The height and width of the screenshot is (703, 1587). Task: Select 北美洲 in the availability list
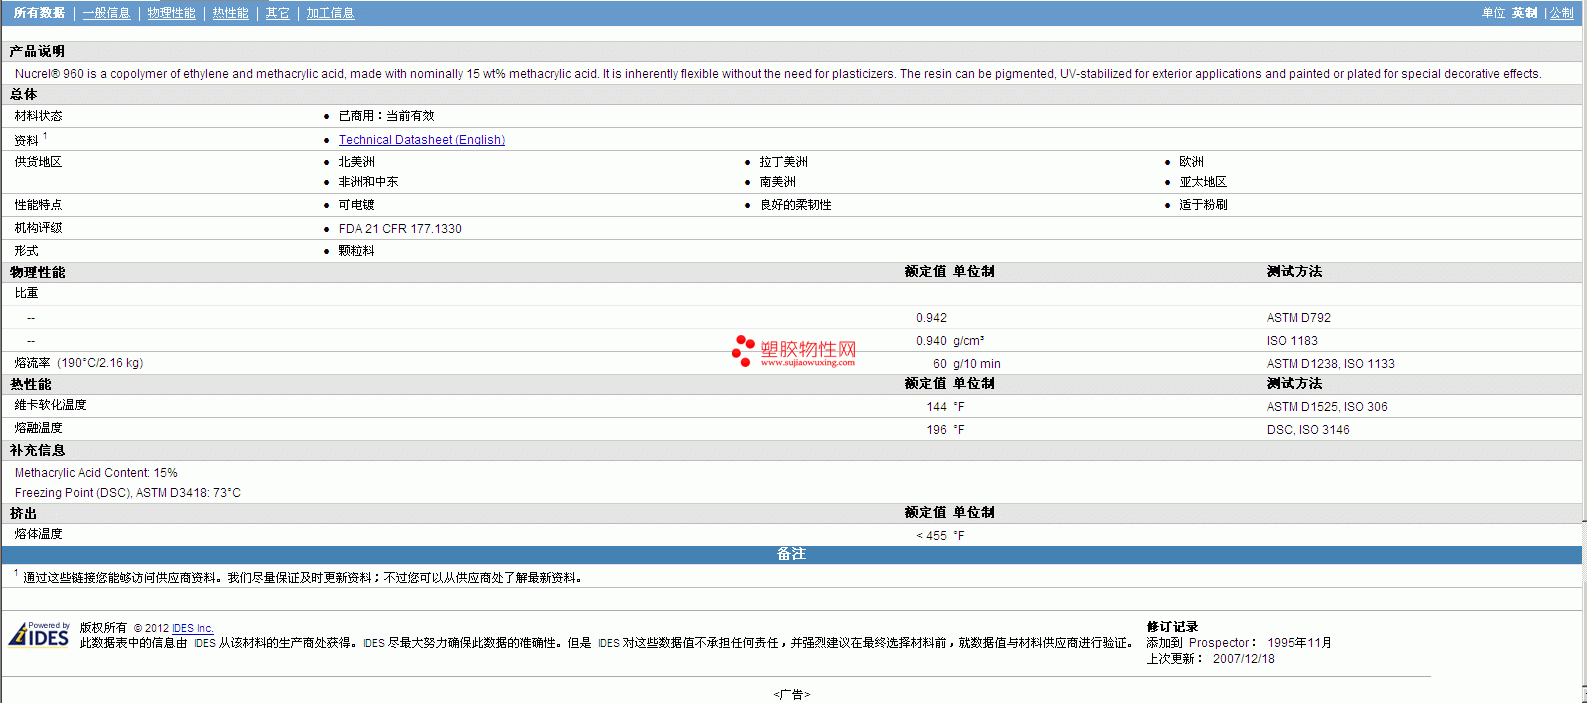point(356,162)
